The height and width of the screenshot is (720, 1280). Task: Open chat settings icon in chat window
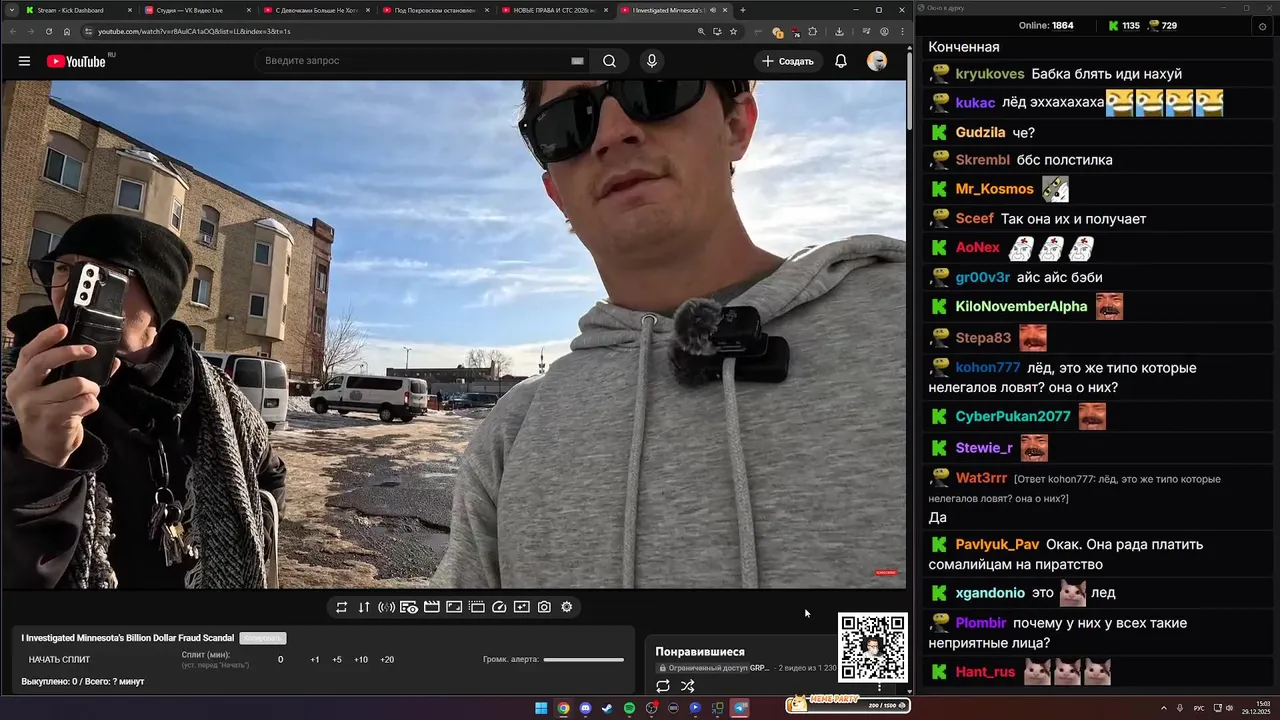(1262, 26)
